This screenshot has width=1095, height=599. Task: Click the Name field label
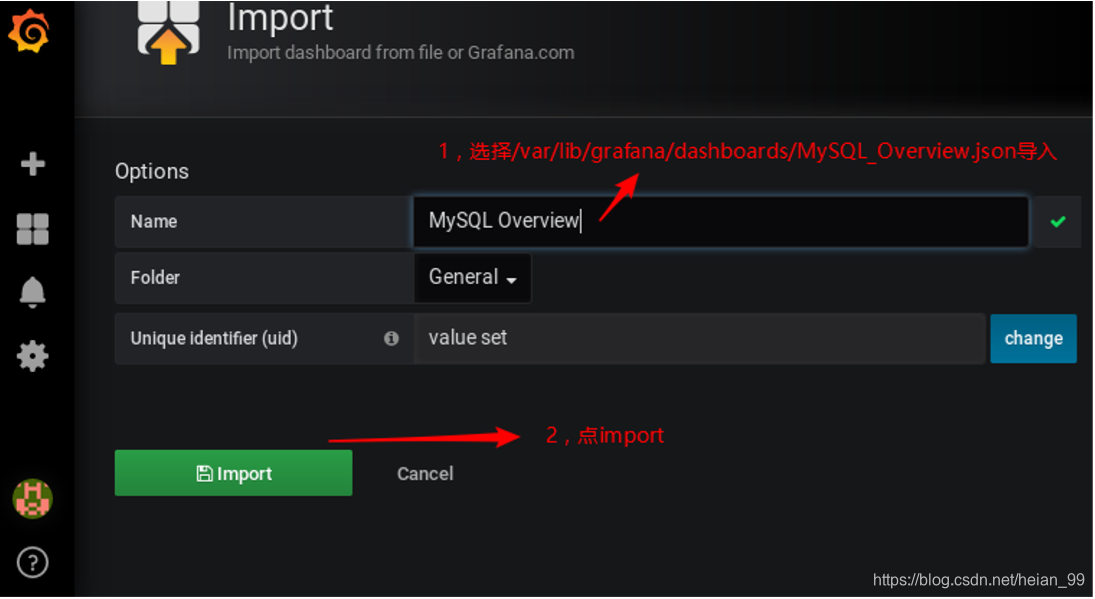tap(154, 222)
